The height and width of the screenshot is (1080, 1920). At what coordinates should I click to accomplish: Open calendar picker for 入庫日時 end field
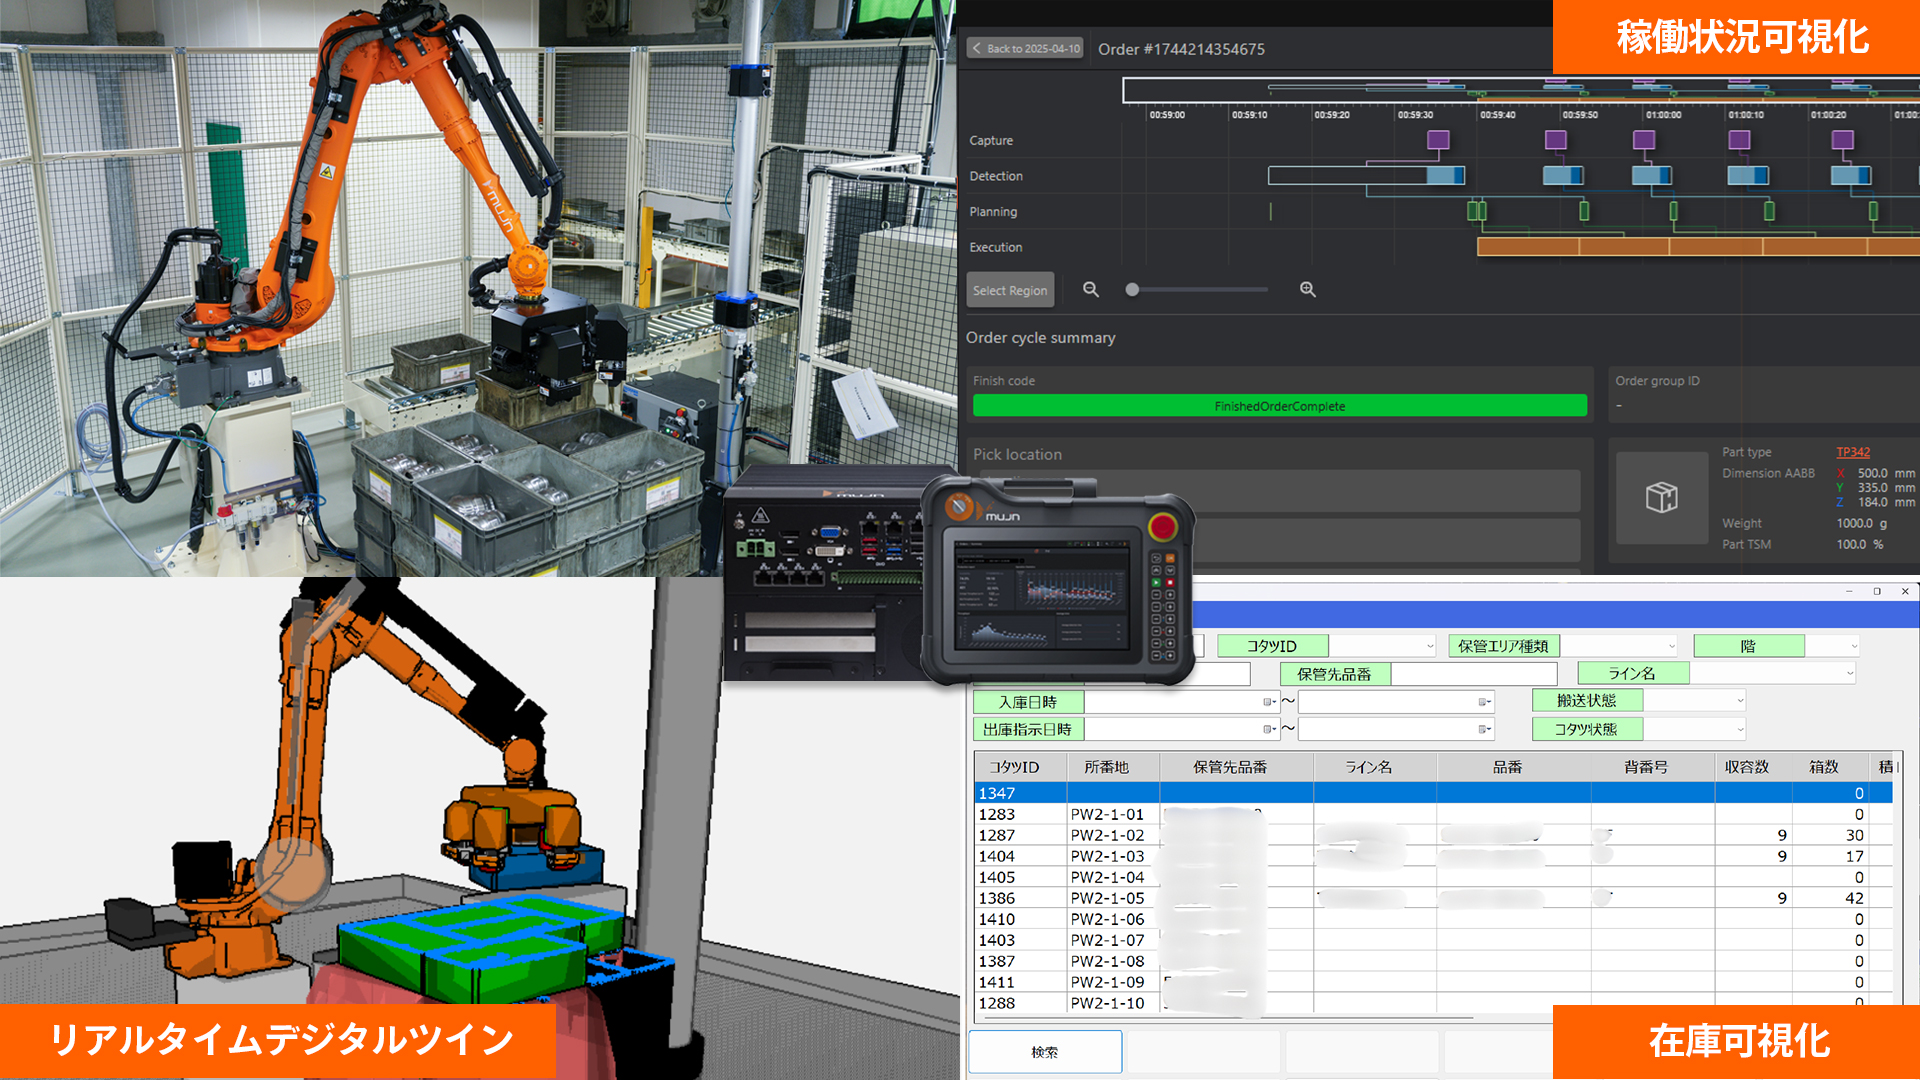pyautogui.click(x=1484, y=702)
